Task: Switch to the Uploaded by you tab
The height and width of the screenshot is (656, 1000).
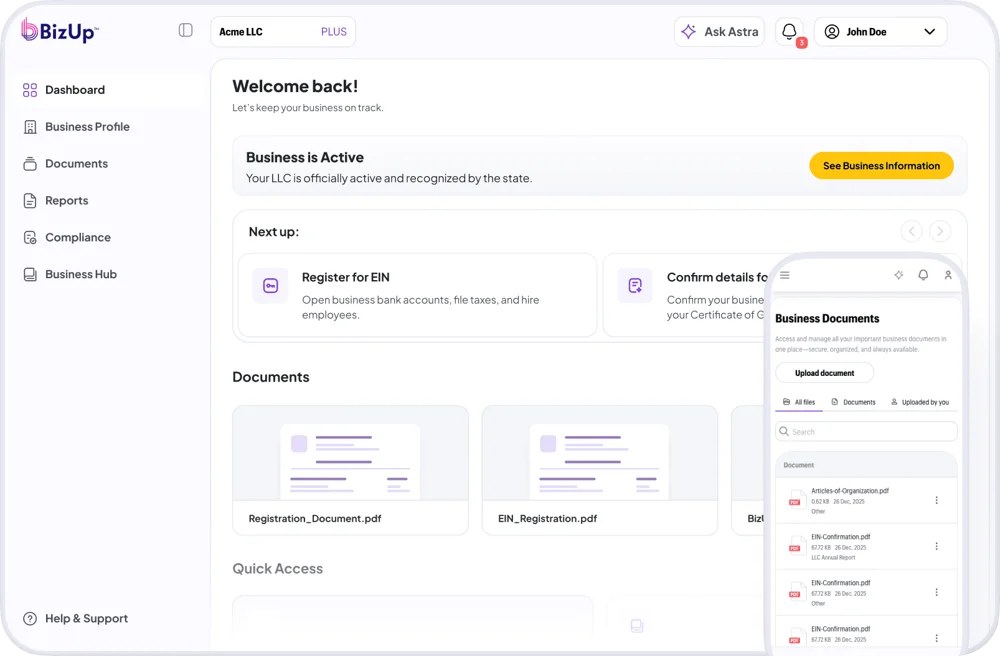Action: click(920, 402)
